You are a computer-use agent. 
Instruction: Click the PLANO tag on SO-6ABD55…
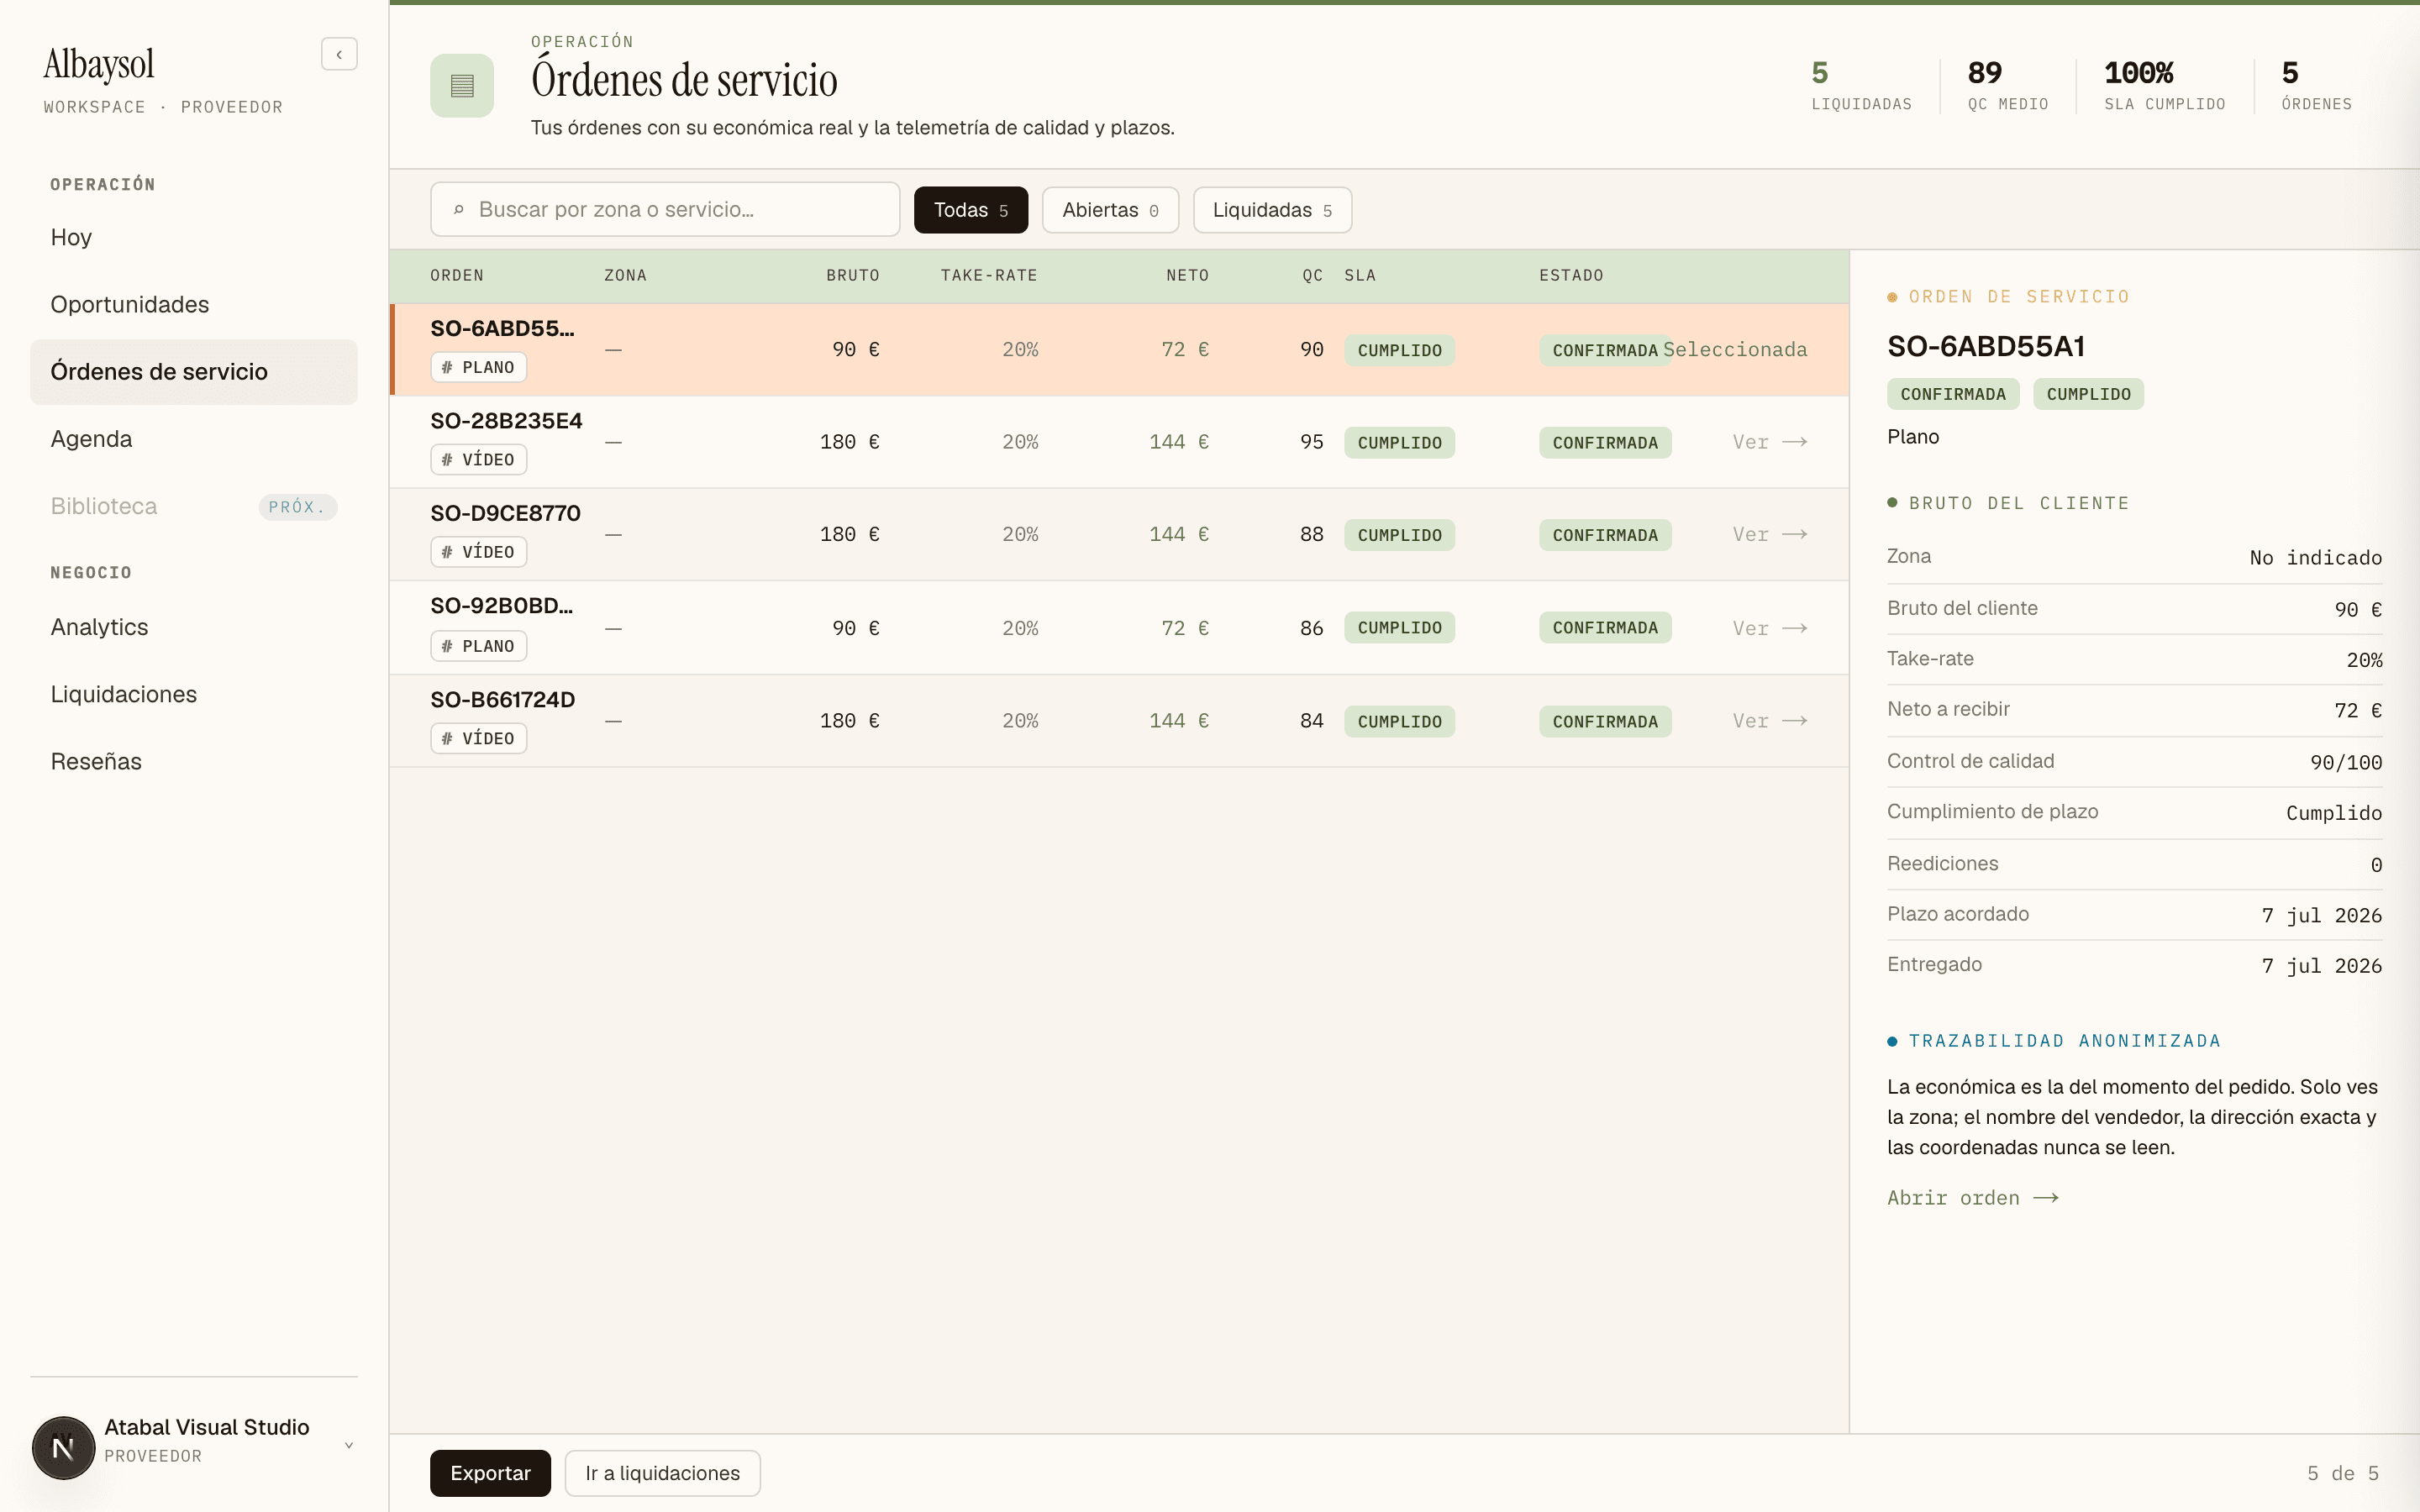[x=478, y=367]
